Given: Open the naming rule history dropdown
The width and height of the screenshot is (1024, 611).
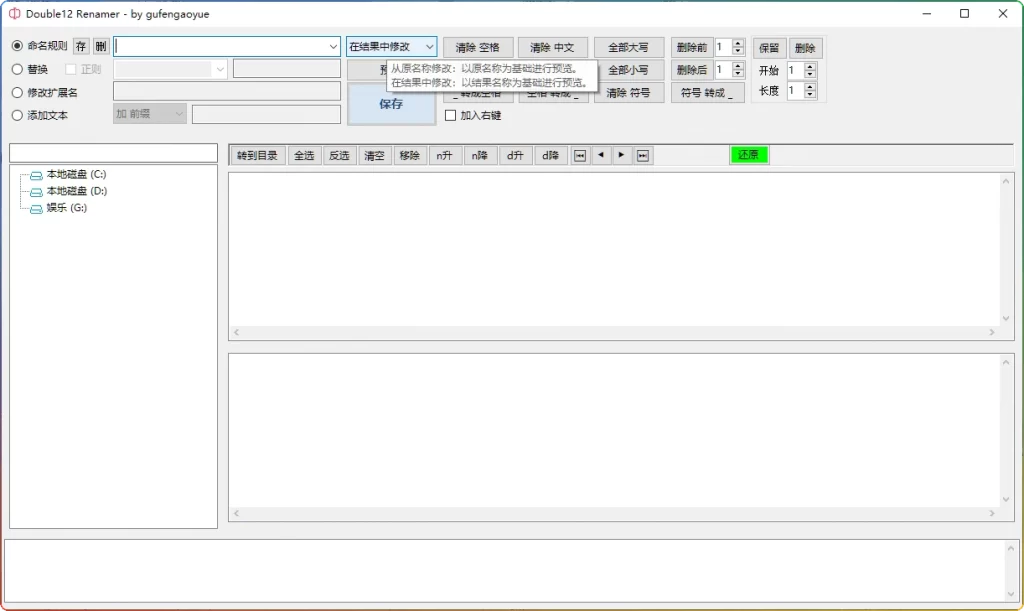Looking at the screenshot, I should (333, 46).
